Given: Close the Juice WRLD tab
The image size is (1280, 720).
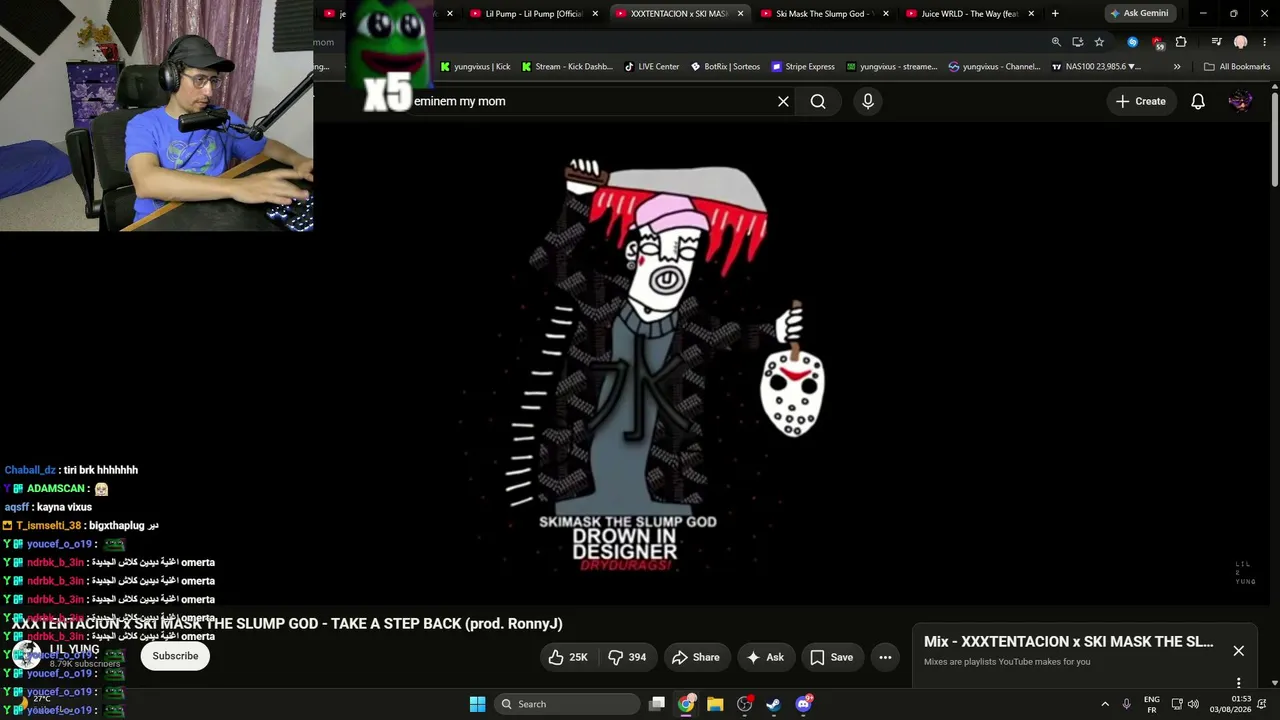Looking at the screenshot, I should pos(1031,14).
